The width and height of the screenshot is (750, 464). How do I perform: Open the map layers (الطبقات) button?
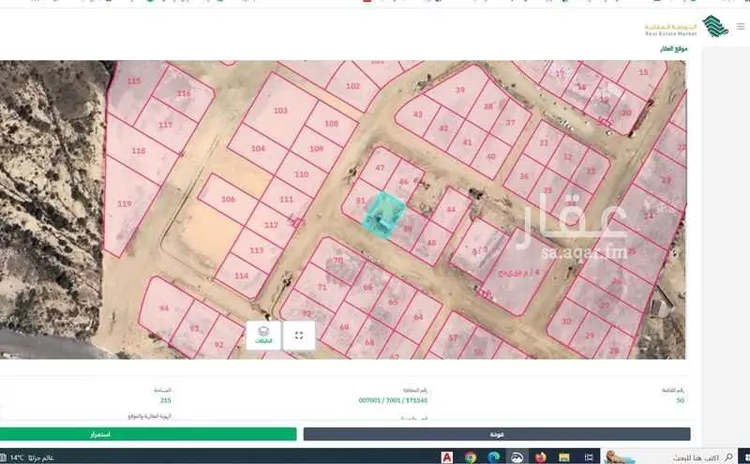click(x=263, y=335)
